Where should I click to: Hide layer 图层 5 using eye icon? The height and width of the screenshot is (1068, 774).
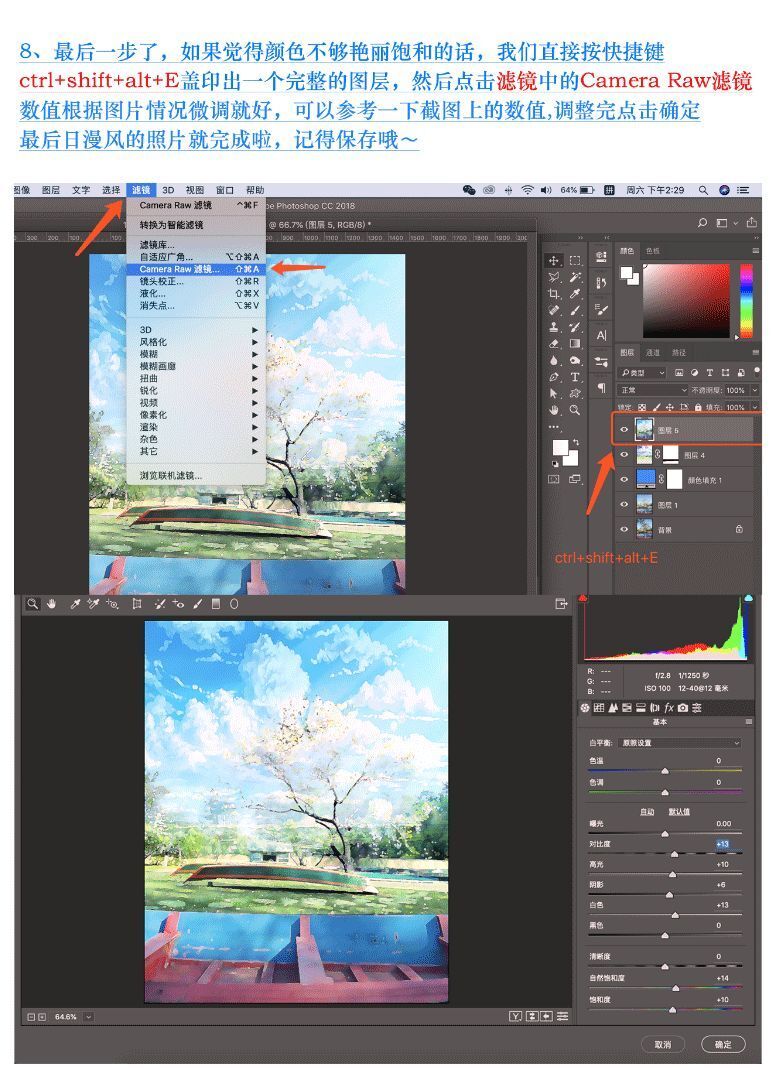coord(624,430)
